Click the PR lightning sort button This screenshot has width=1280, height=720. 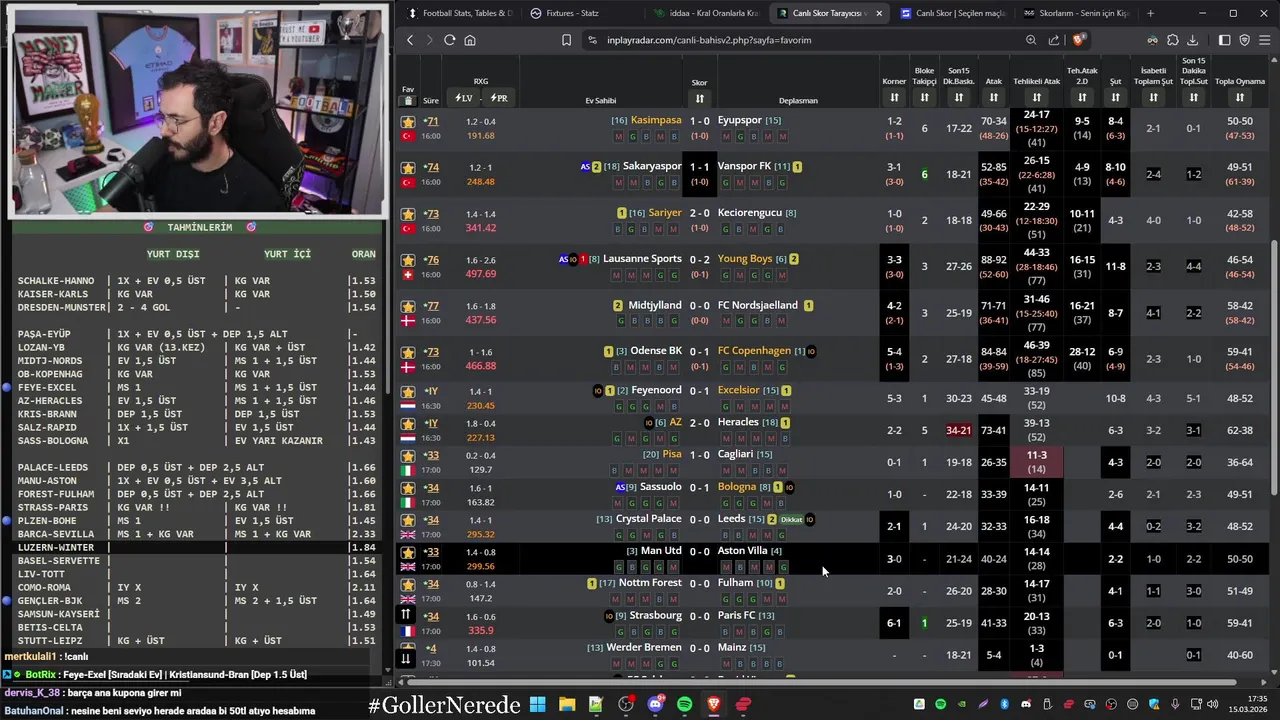tap(498, 98)
